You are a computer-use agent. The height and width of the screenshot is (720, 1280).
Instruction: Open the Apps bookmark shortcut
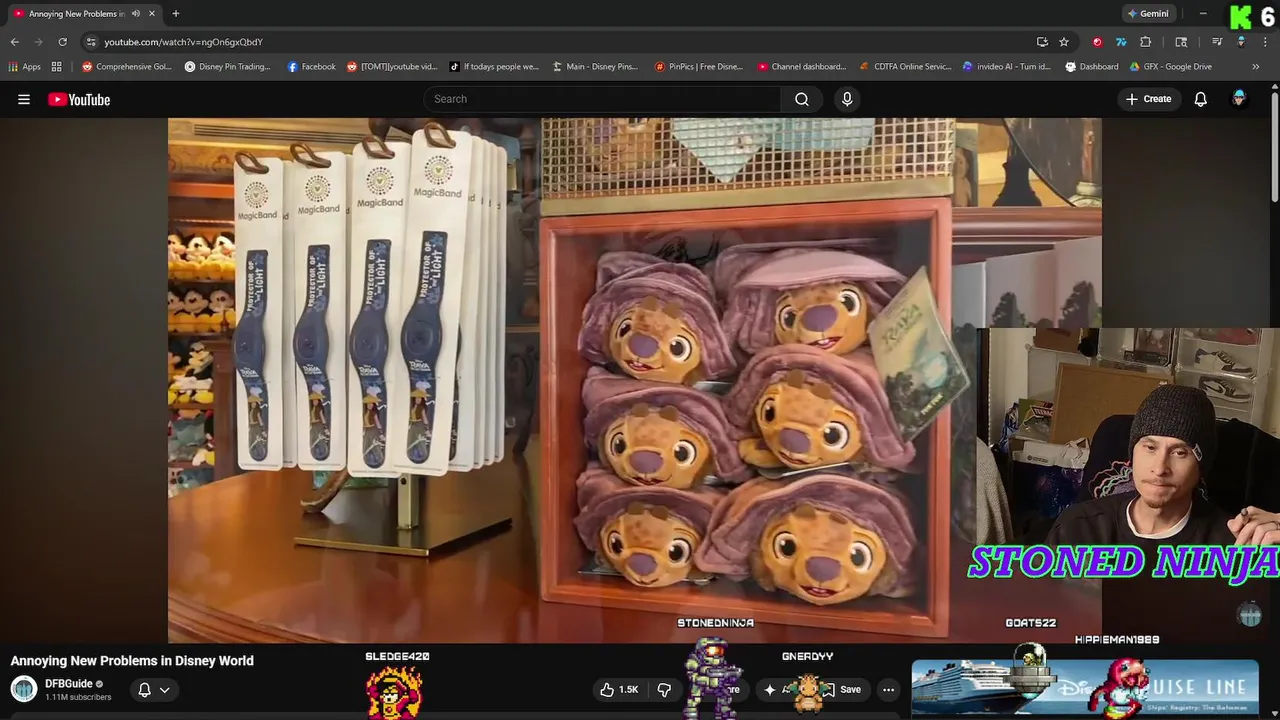[25, 67]
